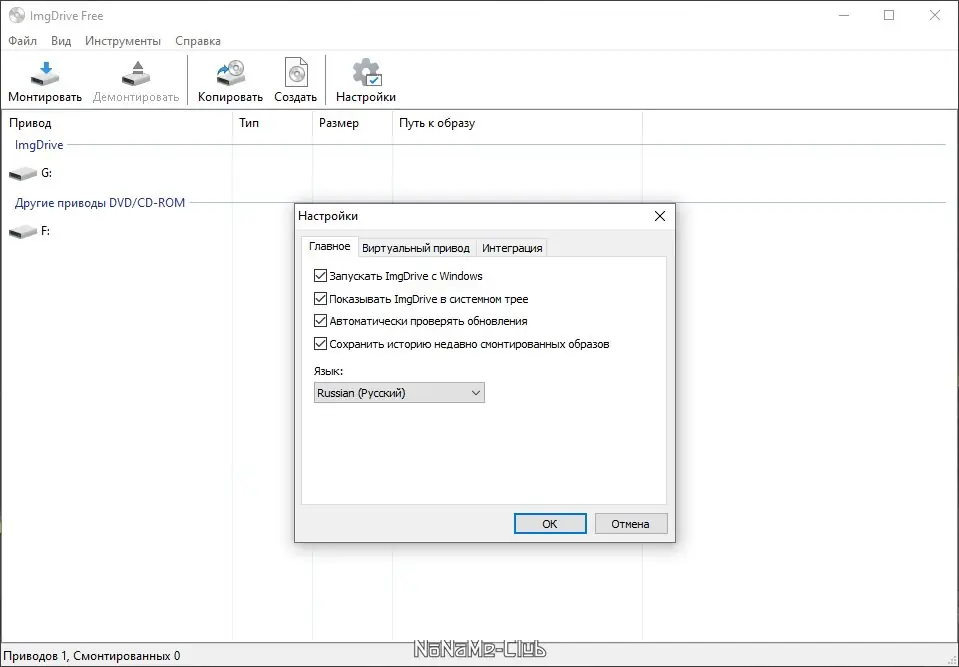Confirm settings with OK button
This screenshot has height=667, width=959.
(x=550, y=523)
